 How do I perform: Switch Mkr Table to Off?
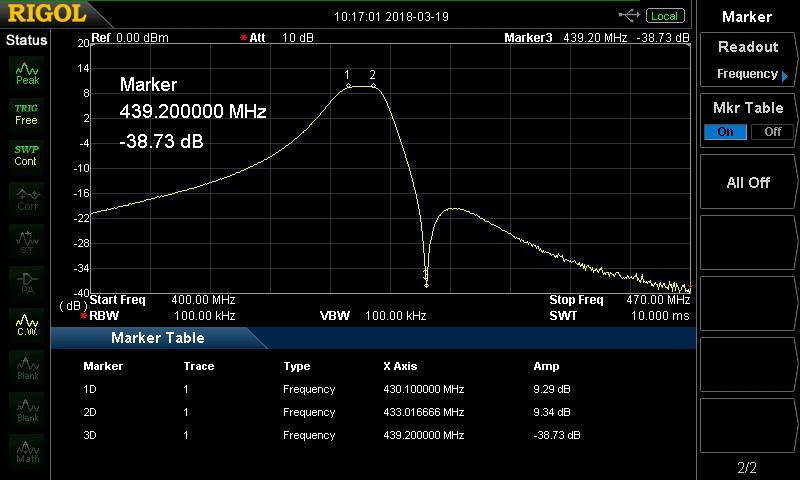772,132
